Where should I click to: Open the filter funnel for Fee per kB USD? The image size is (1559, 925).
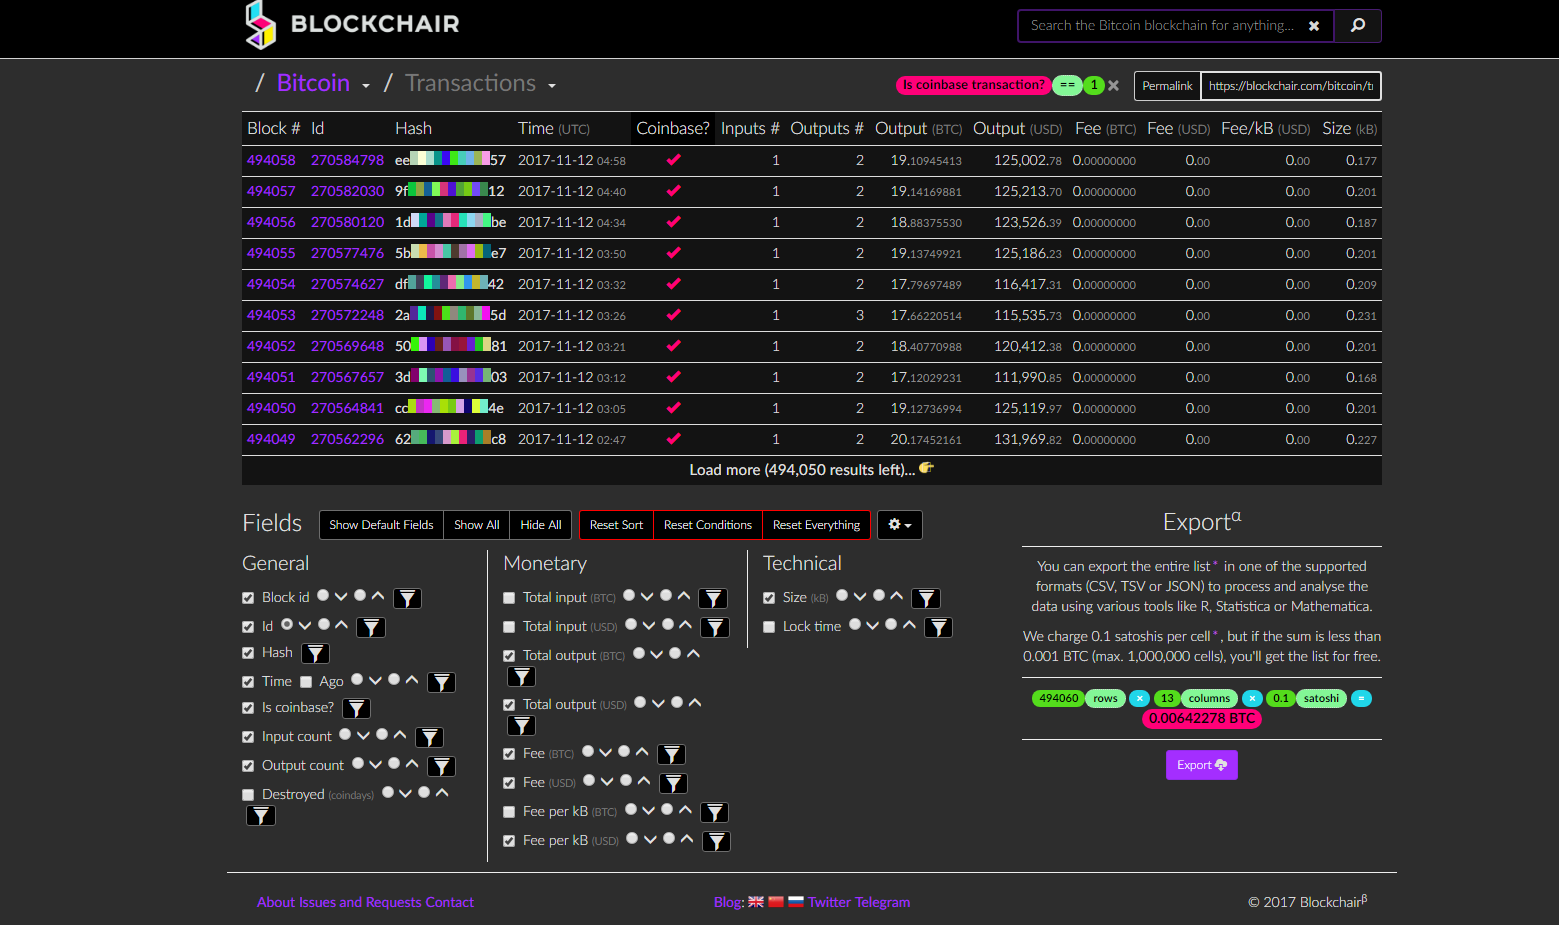point(716,842)
